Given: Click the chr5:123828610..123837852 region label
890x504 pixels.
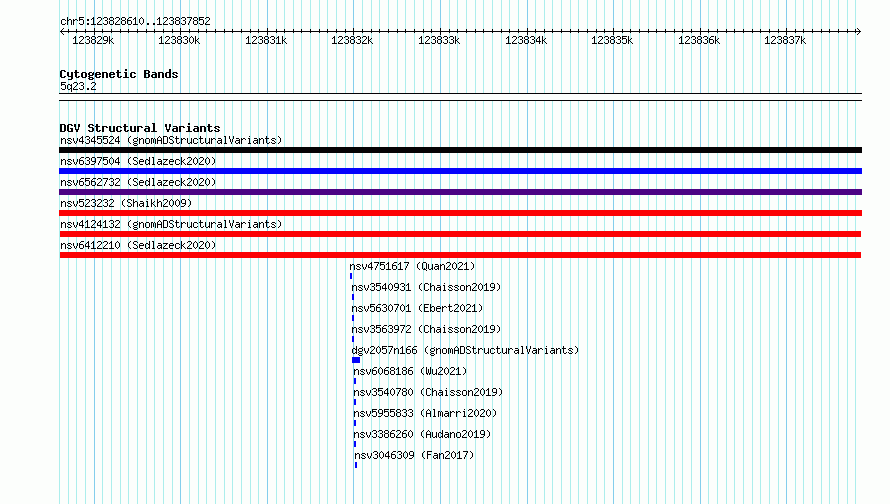Looking at the screenshot, I should (x=135, y=22).
